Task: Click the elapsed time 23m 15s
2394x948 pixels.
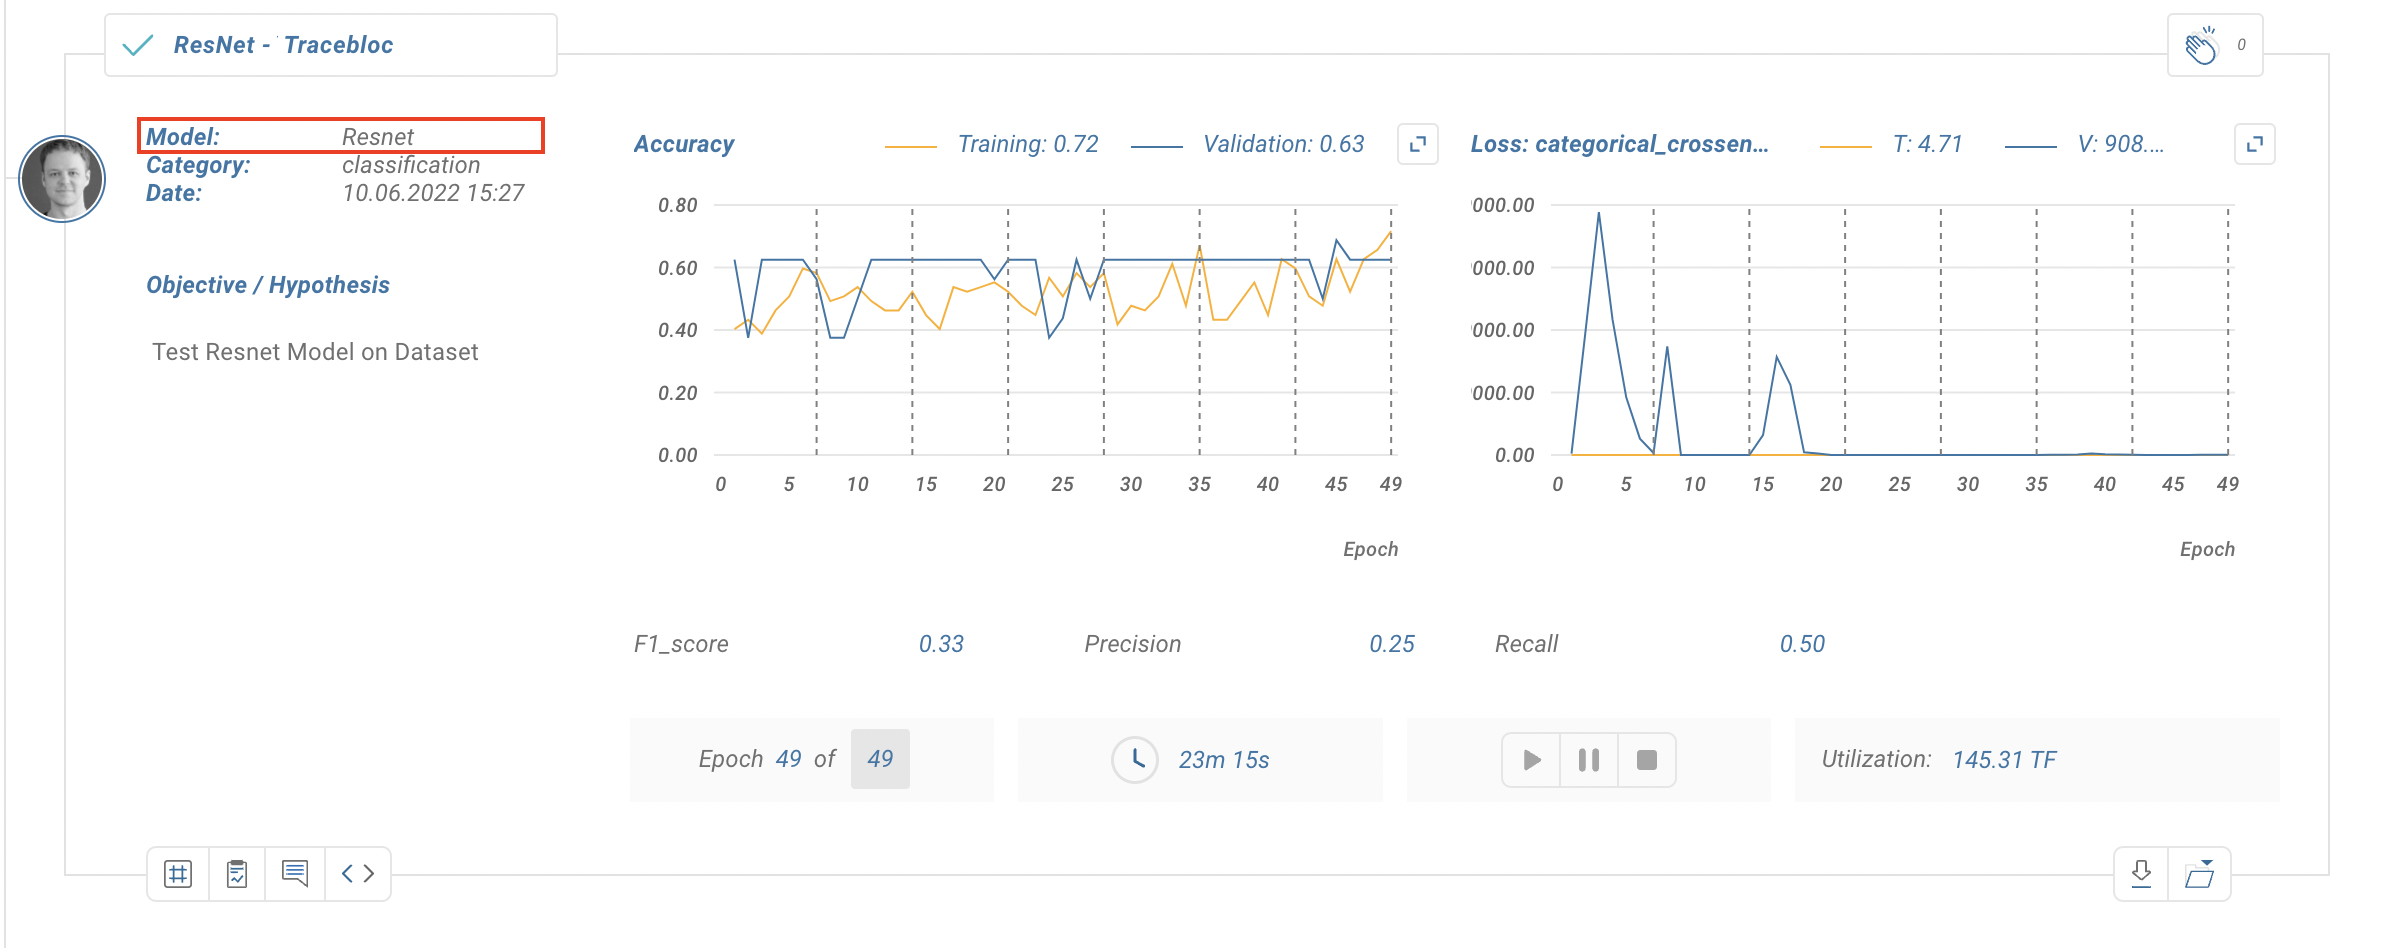Action: (1224, 760)
